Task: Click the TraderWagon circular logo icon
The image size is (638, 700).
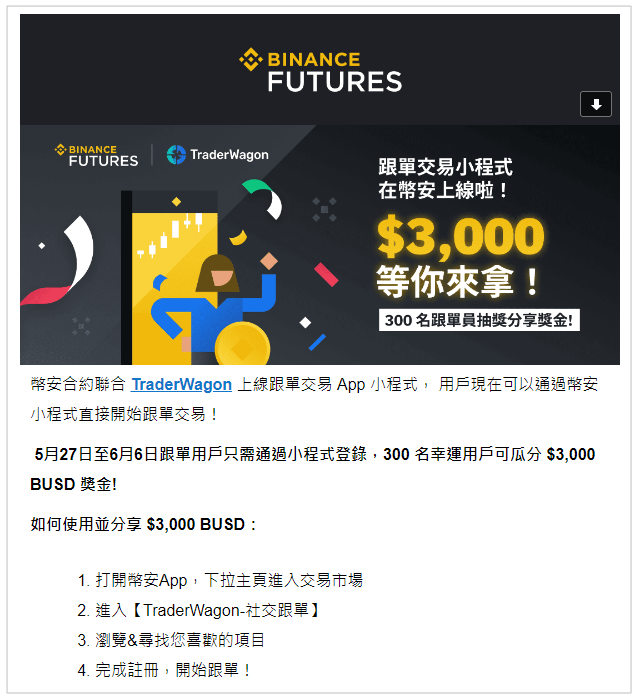Action: tap(176, 154)
